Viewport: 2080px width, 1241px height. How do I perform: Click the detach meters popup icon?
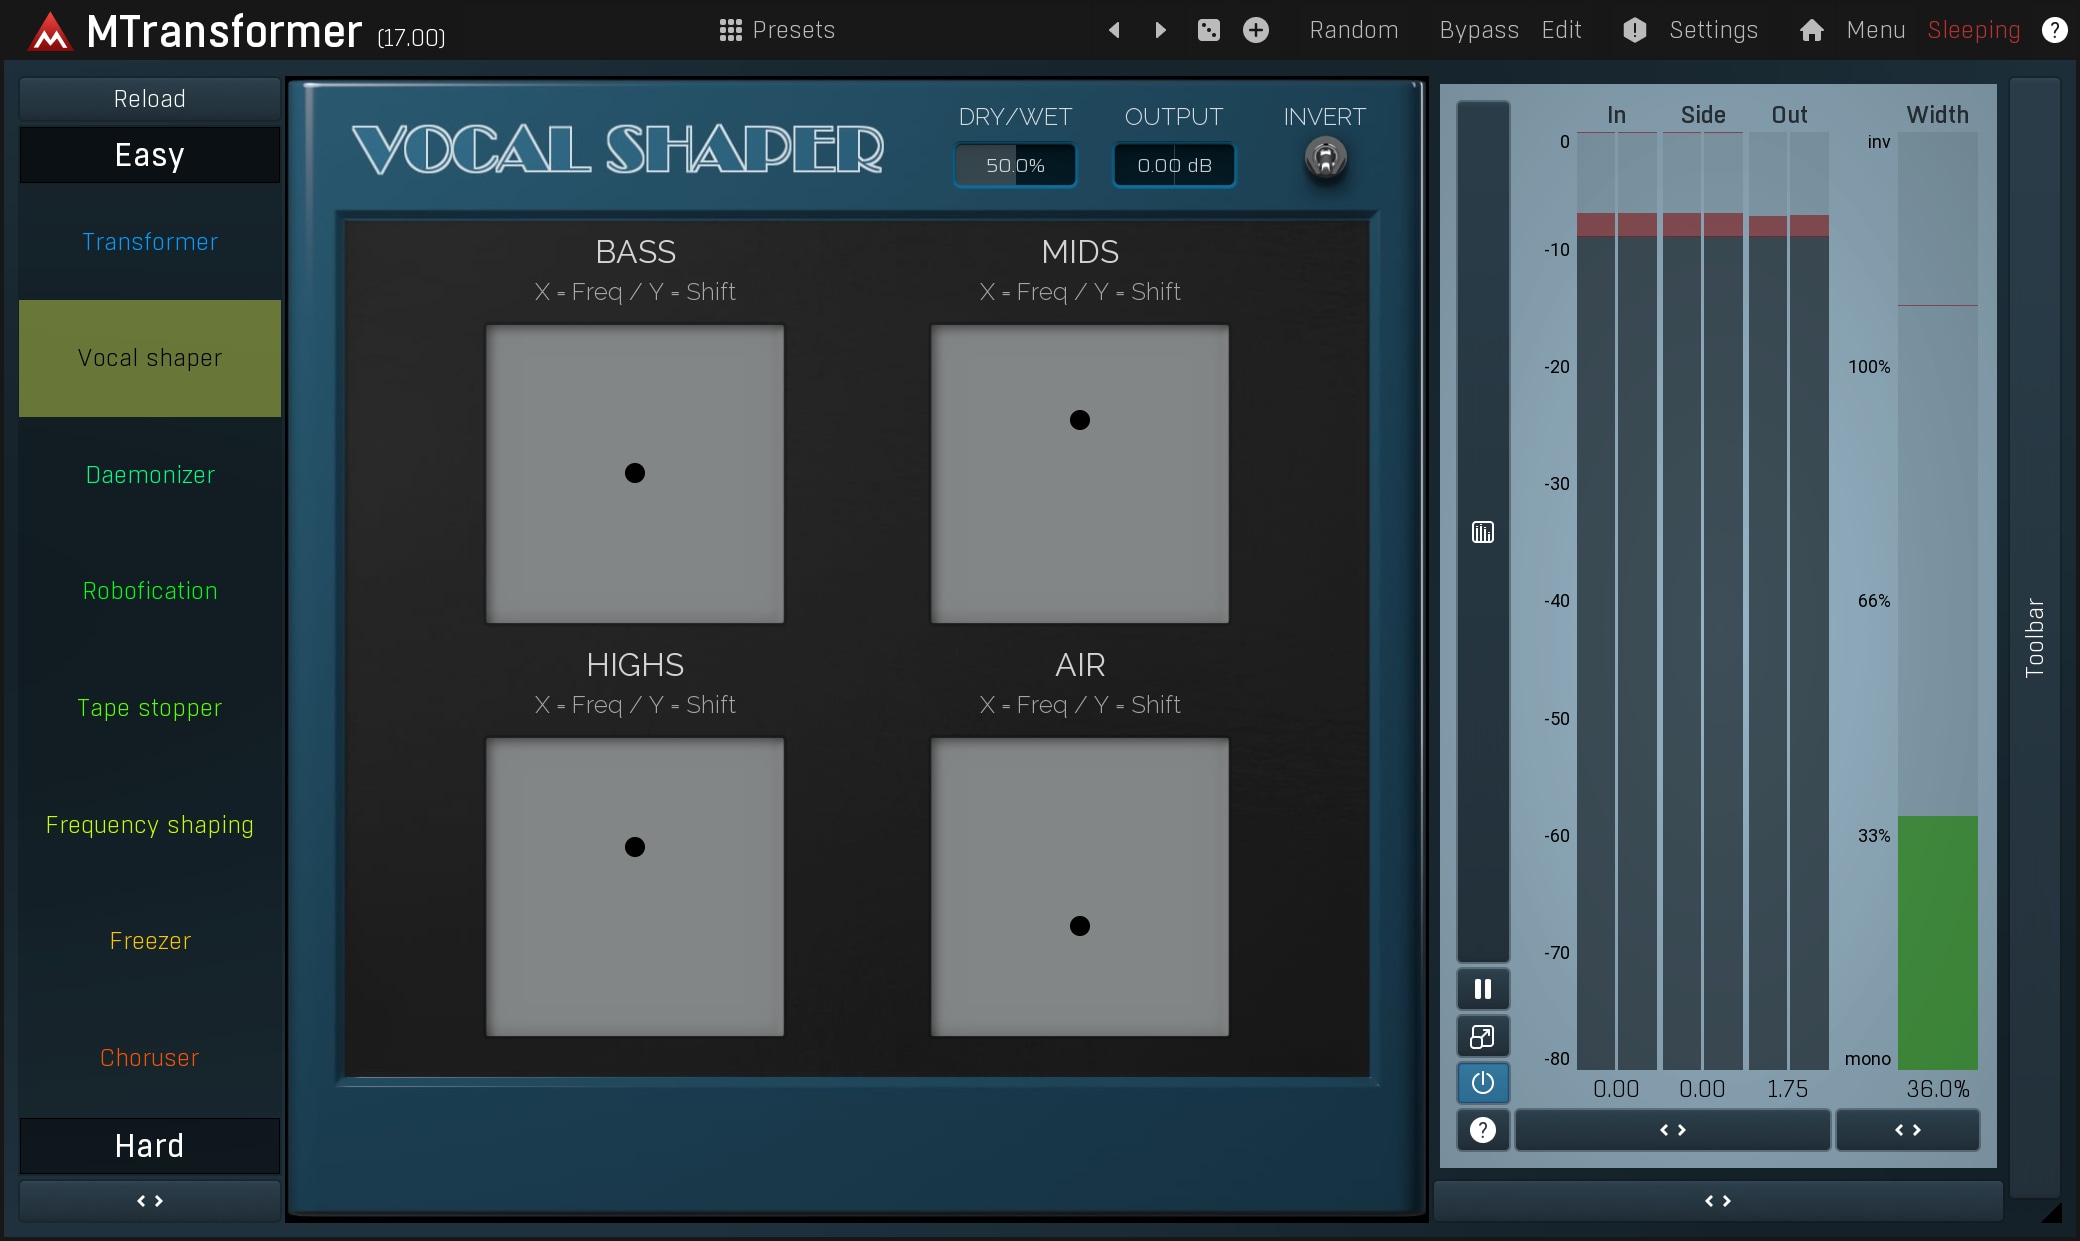(1482, 1037)
